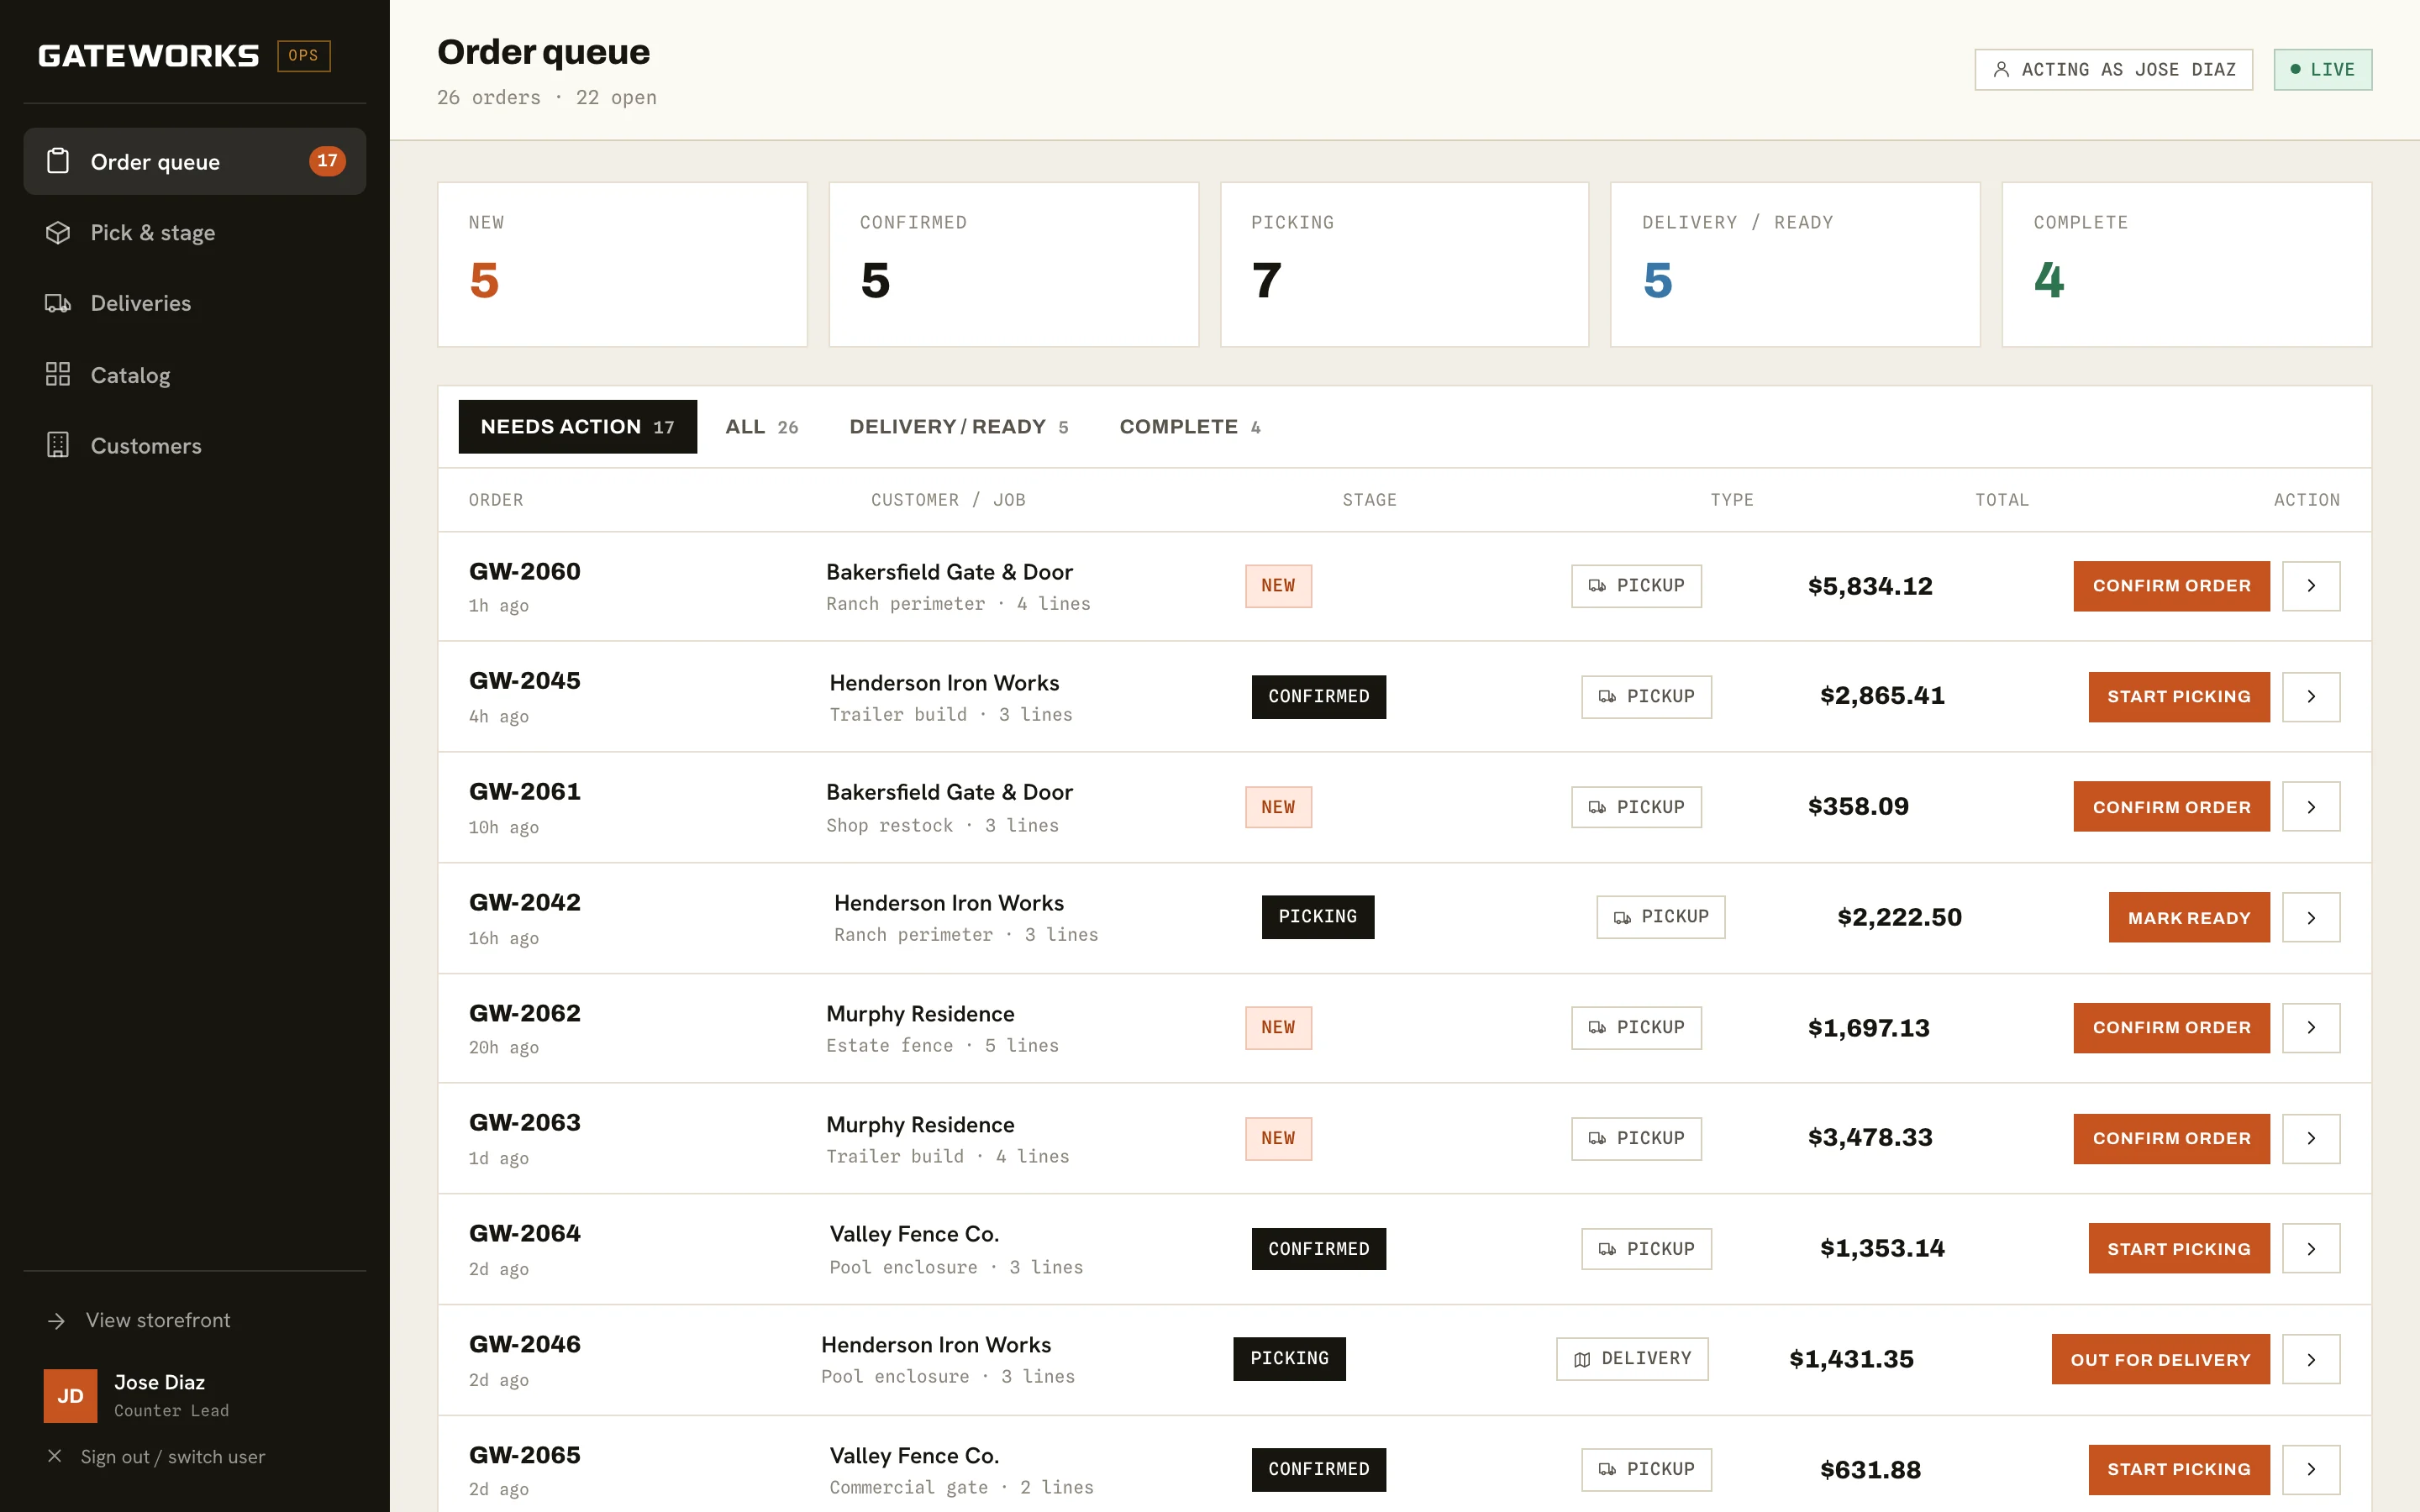Switch to the All 26 tab
2420x1512 pixels.
pos(762,427)
